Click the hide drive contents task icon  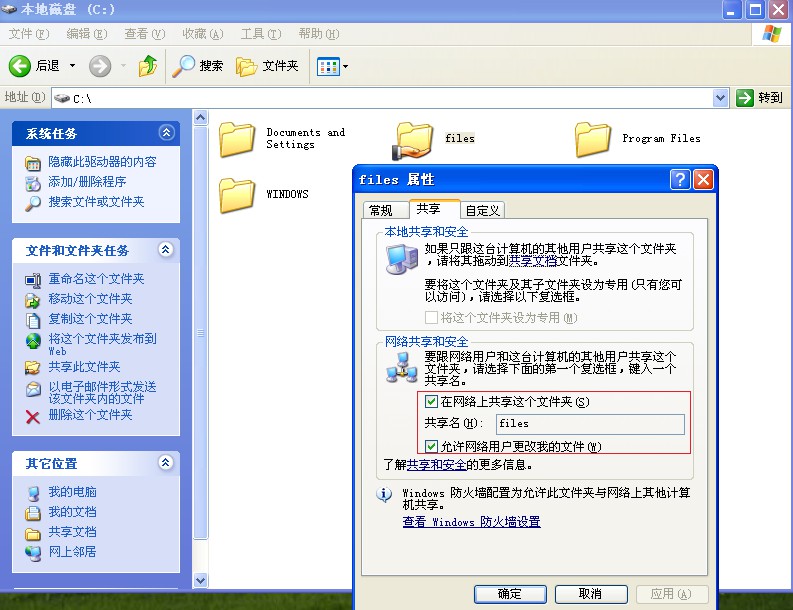[x=33, y=163]
